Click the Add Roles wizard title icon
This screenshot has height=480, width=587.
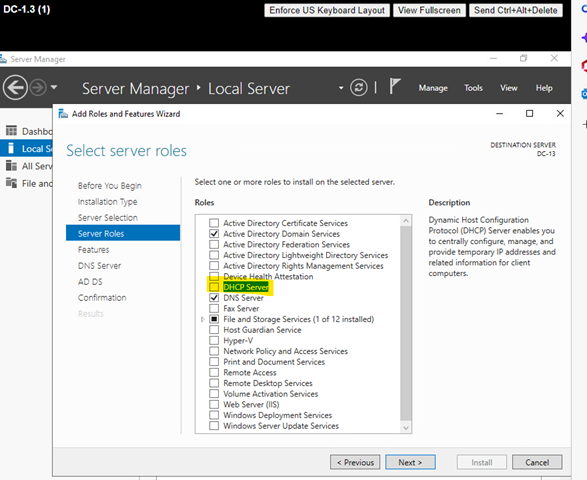pos(63,113)
